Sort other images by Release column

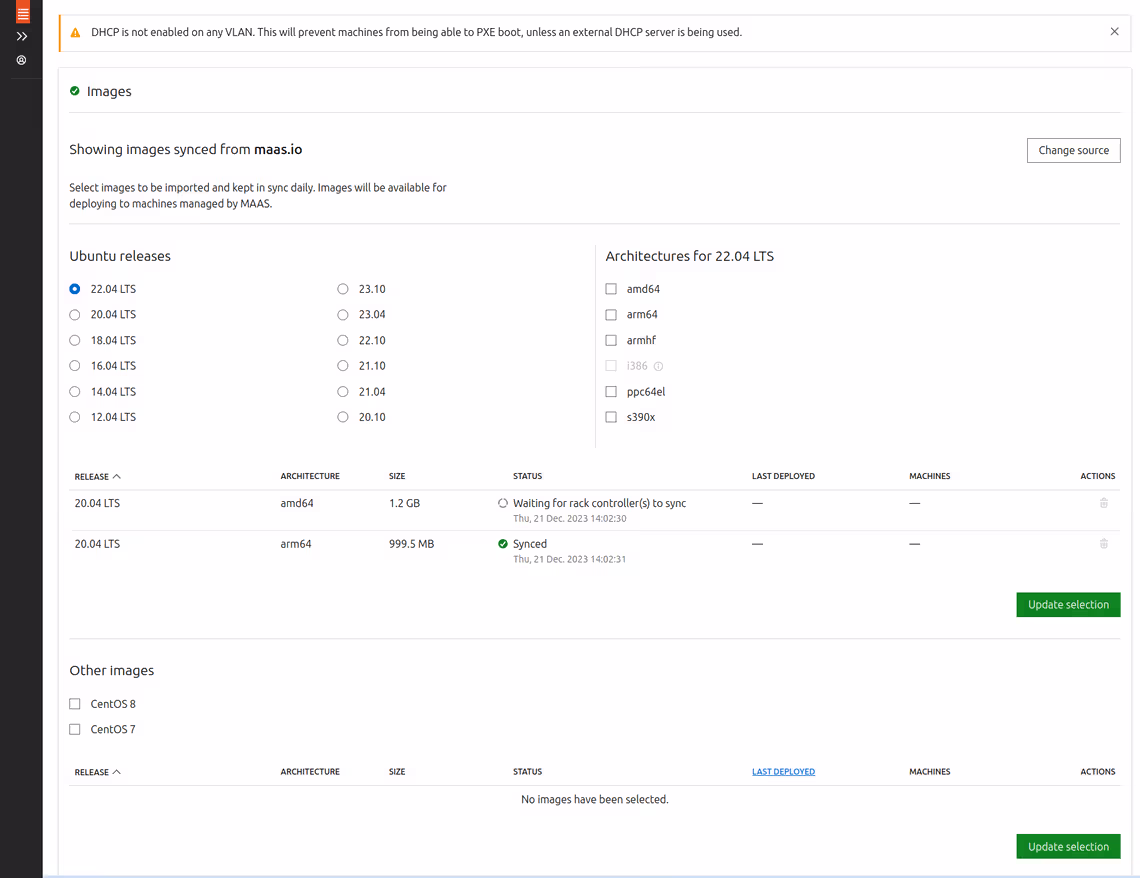click(x=97, y=772)
